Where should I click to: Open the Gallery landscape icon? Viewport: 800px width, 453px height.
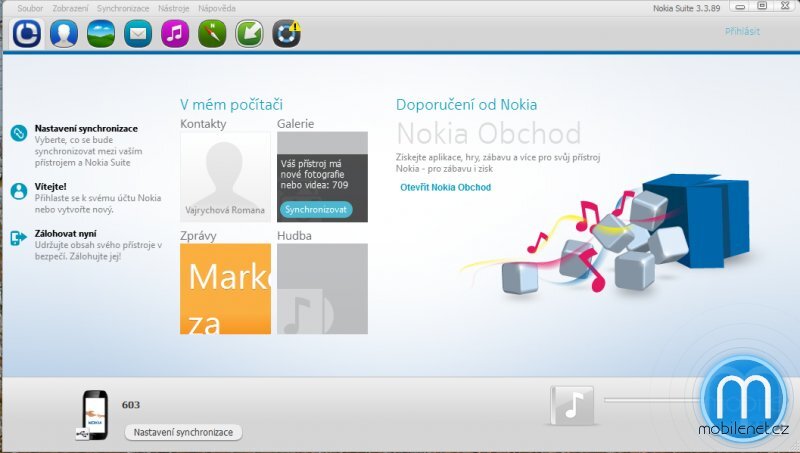[x=101, y=34]
